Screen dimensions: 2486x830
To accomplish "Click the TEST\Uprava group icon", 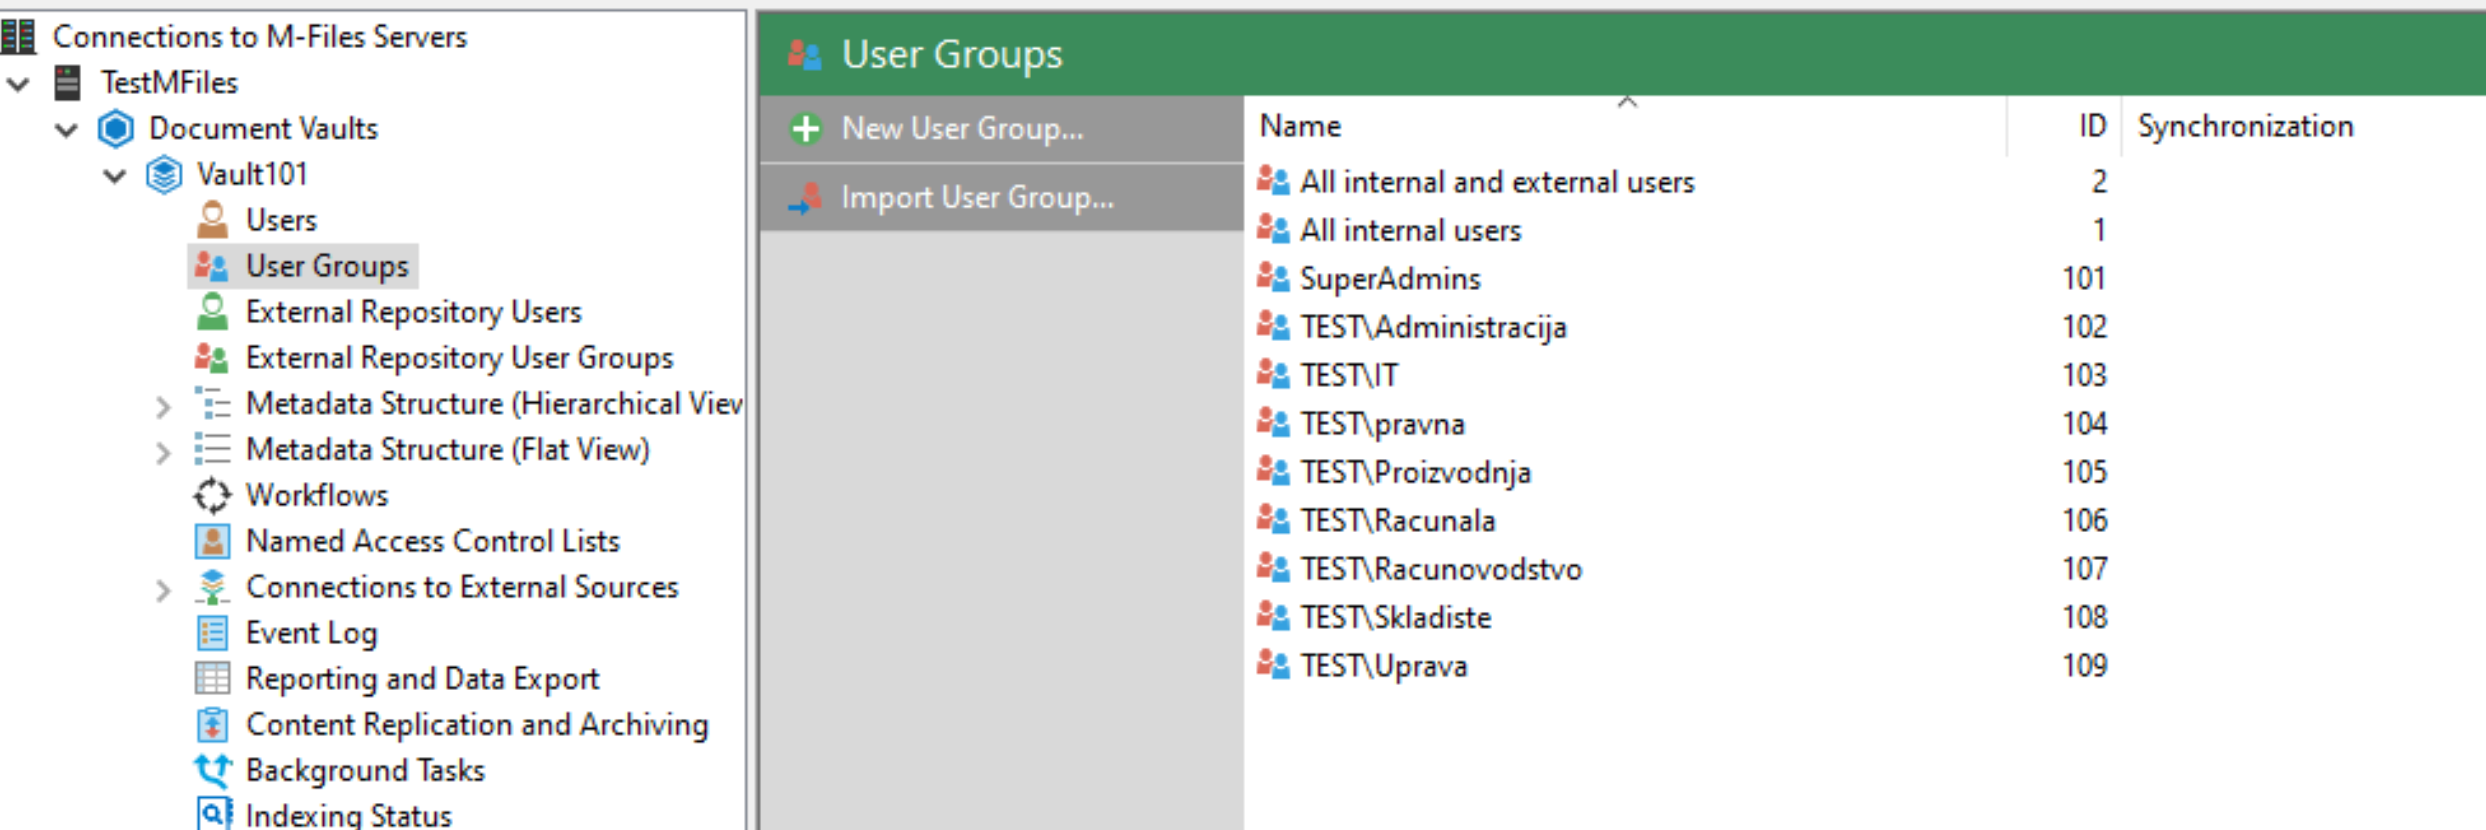I will pyautogui.click(x=1273, y=664).
